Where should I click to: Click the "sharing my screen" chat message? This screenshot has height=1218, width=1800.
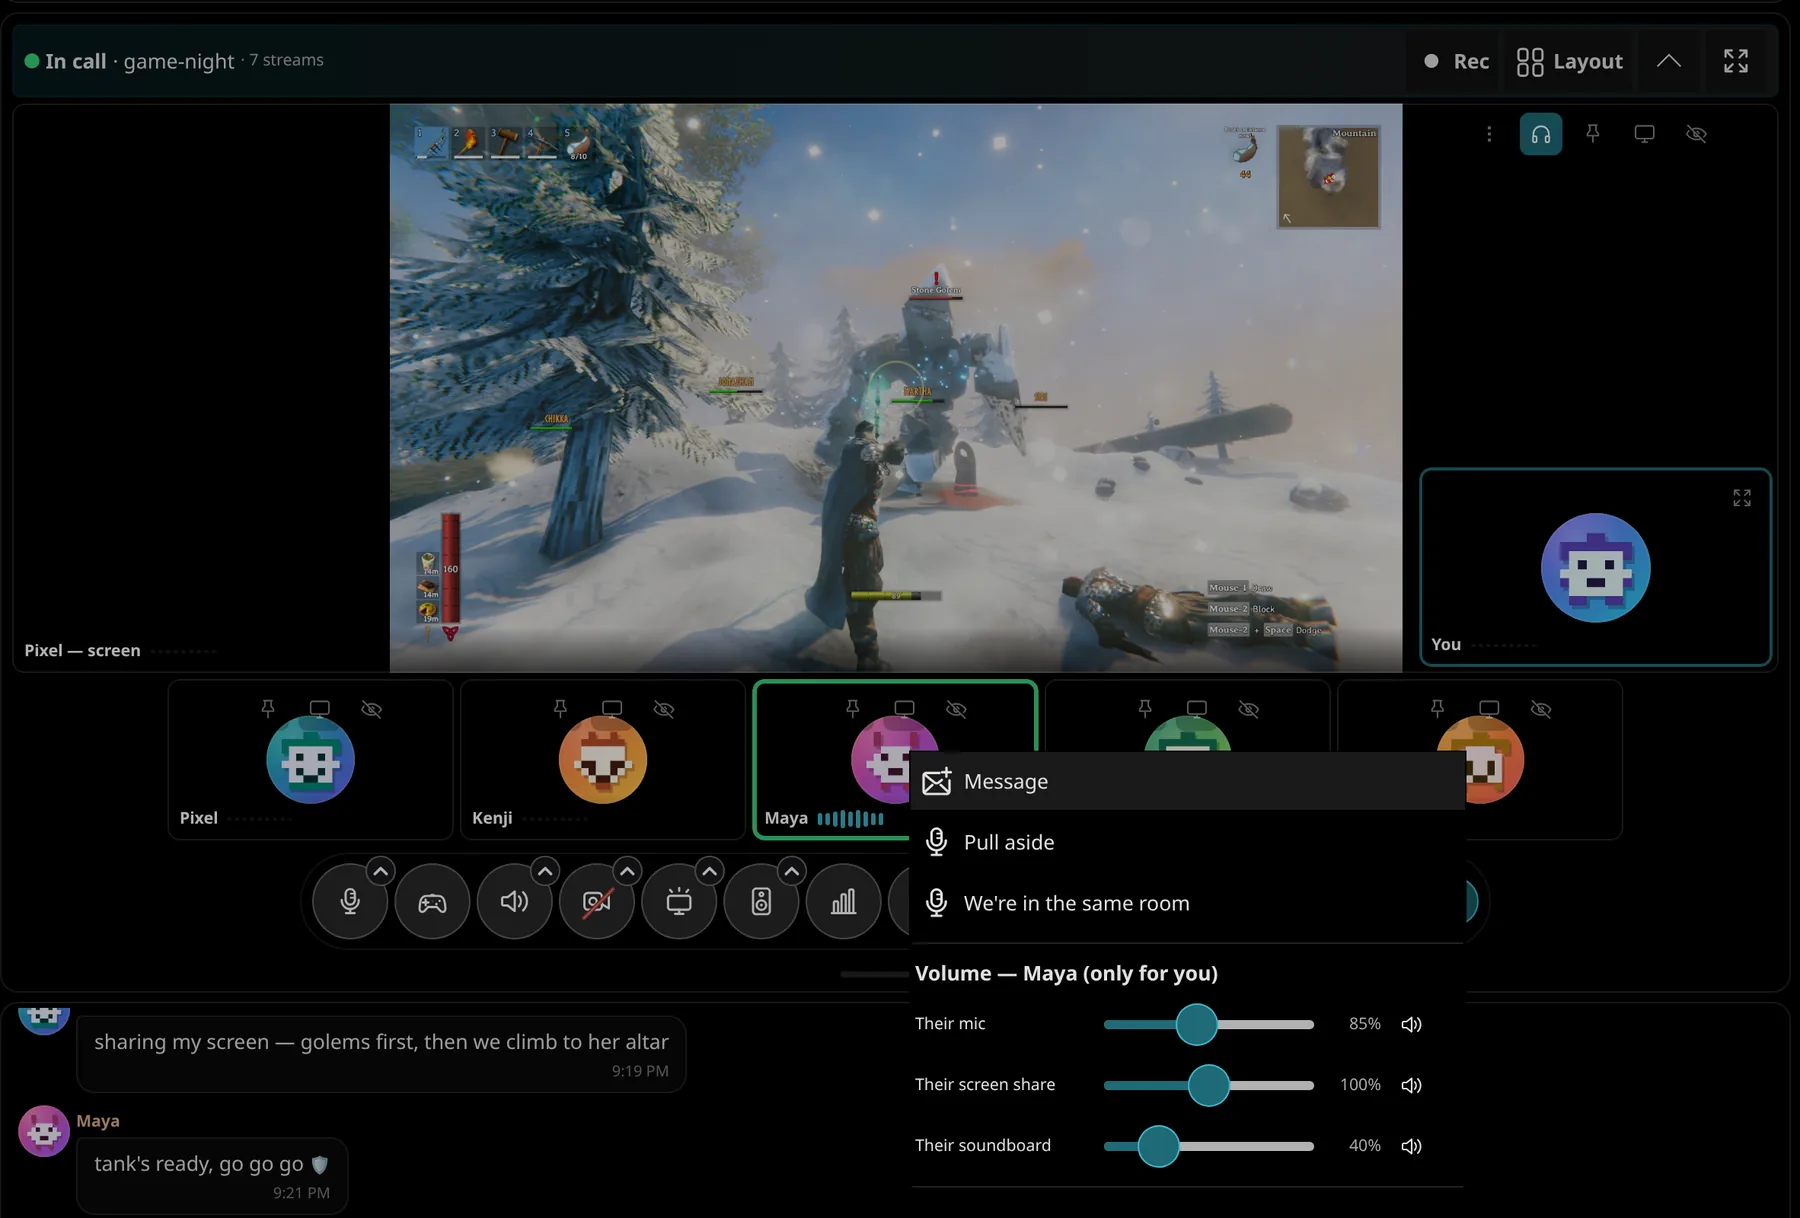pyautogui.click(x=381, y=1054)
